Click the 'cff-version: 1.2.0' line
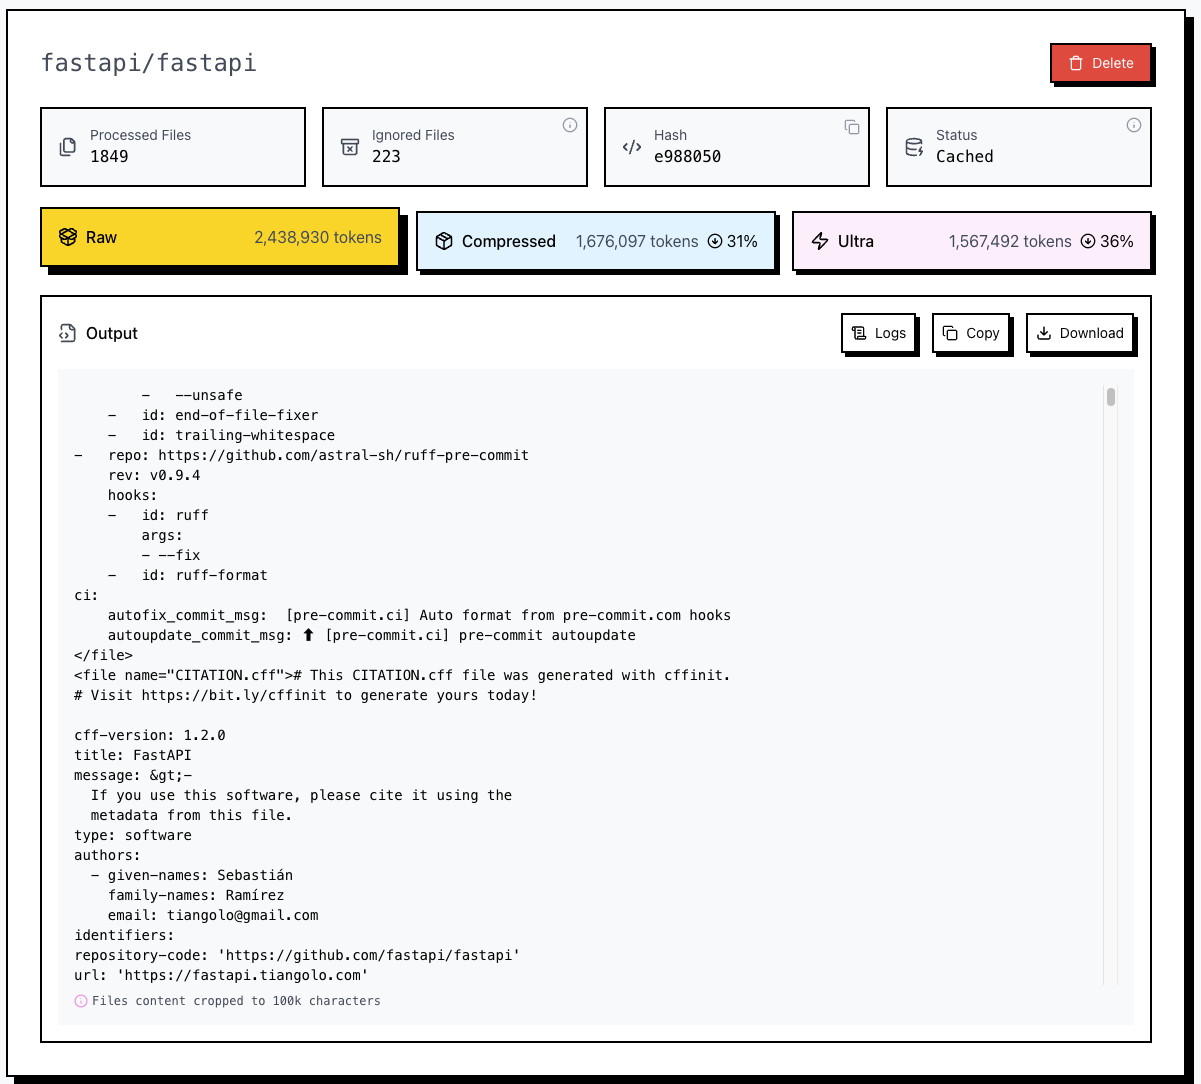The height and width of the screenshot is (1084, 1201). coord(150,735)
